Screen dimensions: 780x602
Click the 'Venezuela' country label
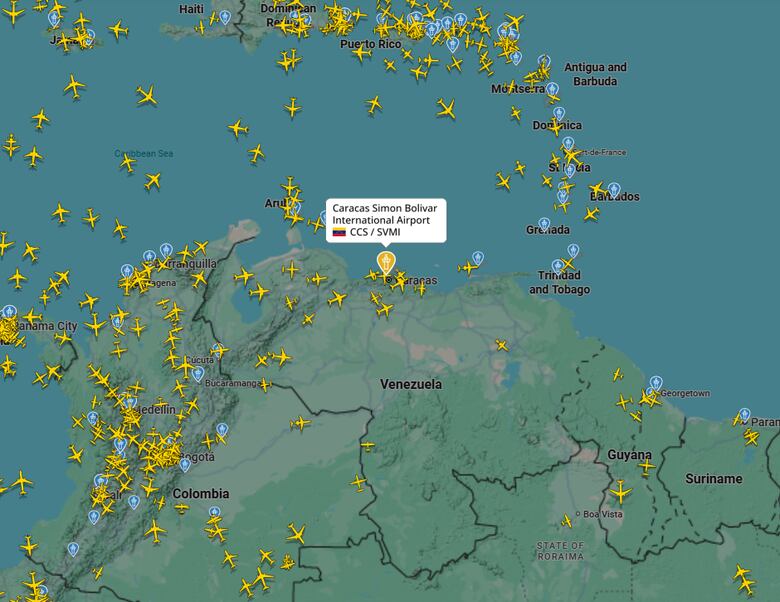[x=411, y=384]
